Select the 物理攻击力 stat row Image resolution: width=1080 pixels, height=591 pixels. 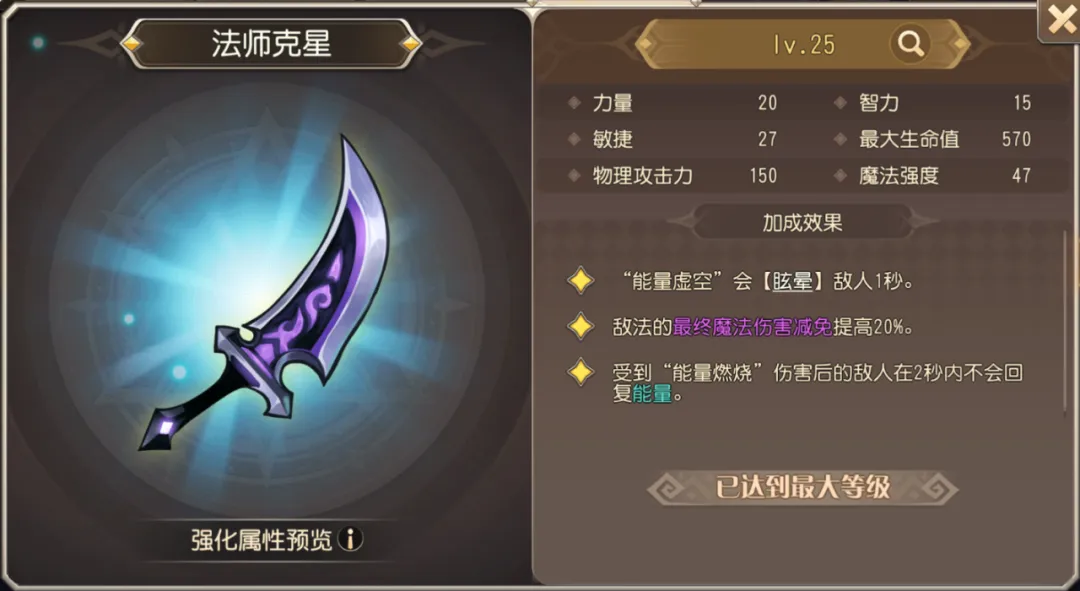click(672, 176)
